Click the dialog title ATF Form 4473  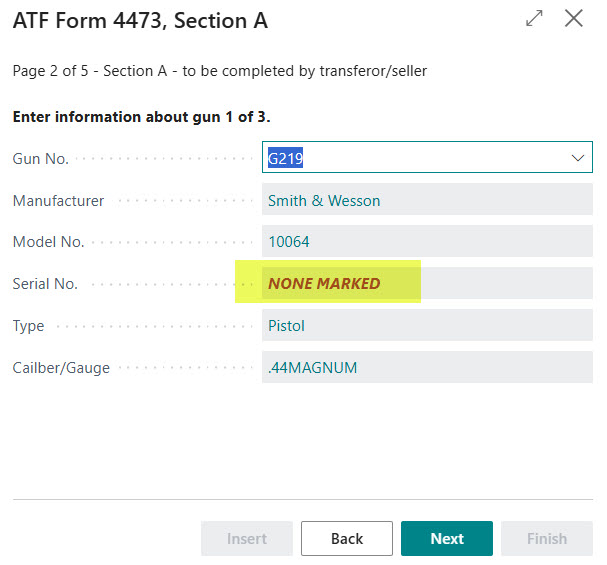(x=140, y=20)
